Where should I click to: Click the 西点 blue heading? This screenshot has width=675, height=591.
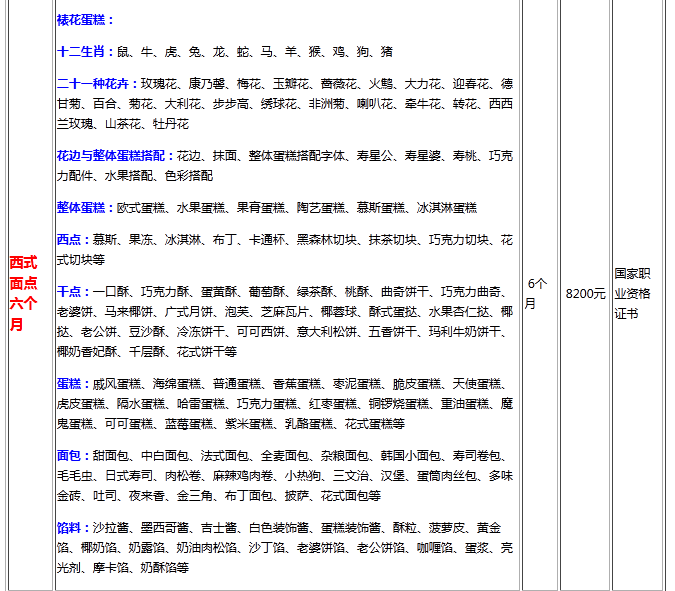coord(71,240)
